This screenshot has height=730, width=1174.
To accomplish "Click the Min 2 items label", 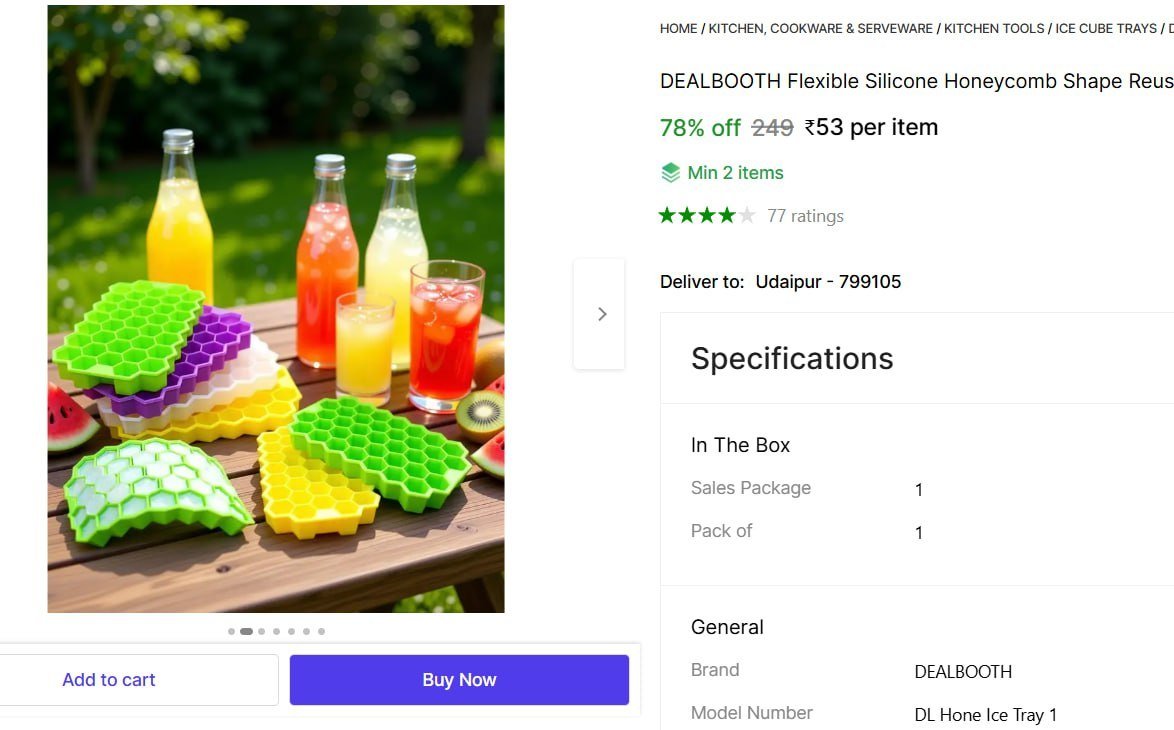I will tap(735, 173).
